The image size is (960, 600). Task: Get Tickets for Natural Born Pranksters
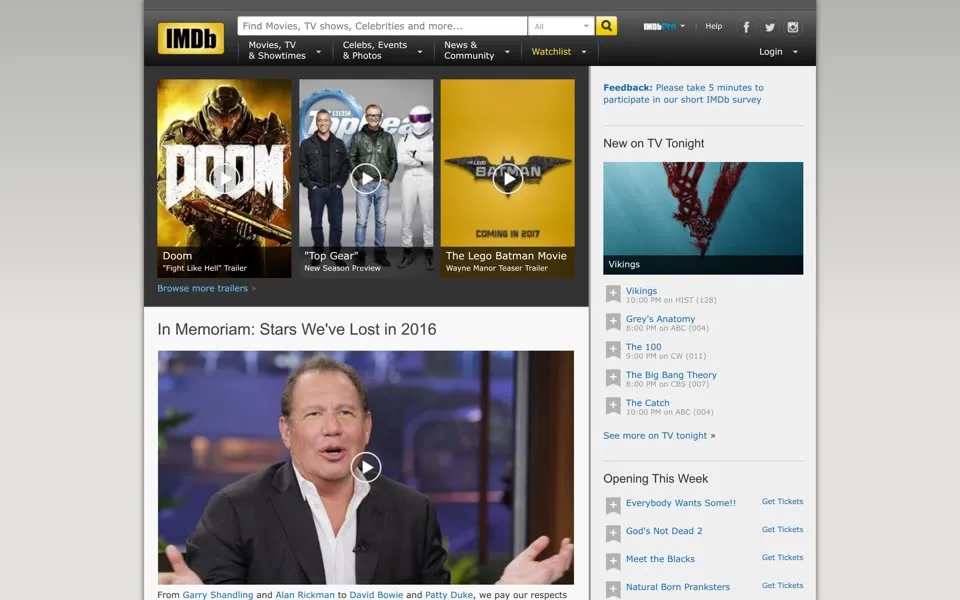(x=782, y=586)
